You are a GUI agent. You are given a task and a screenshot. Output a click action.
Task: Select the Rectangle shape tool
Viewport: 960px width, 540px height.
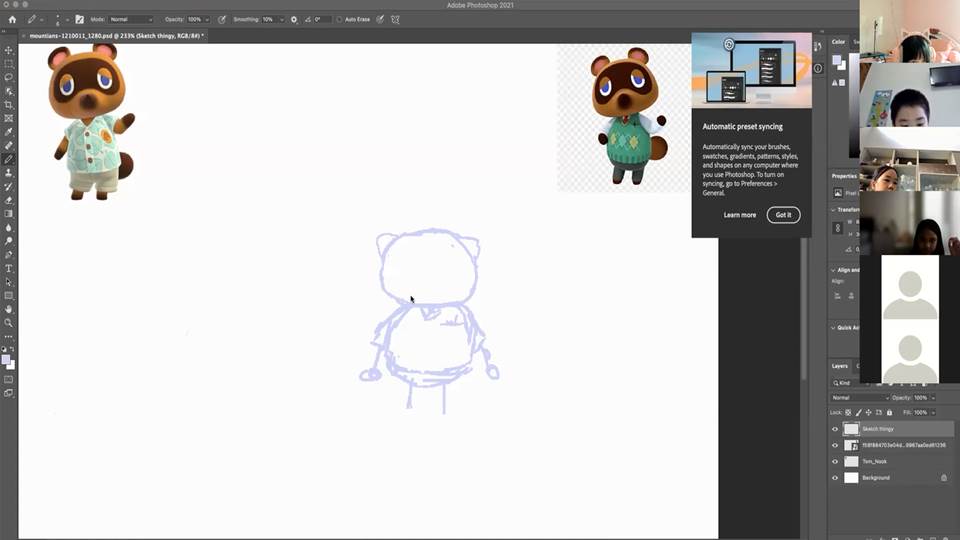pos(9,296)
